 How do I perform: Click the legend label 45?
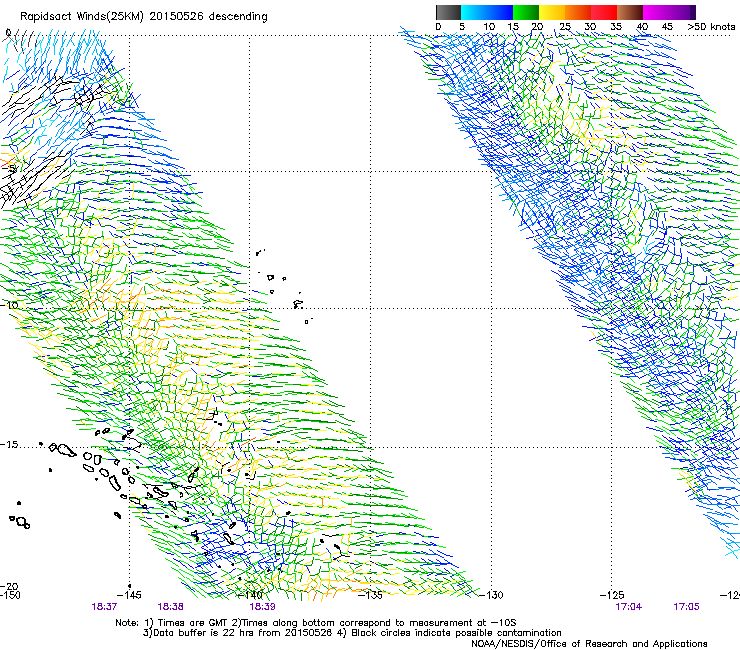coord(667,27)
